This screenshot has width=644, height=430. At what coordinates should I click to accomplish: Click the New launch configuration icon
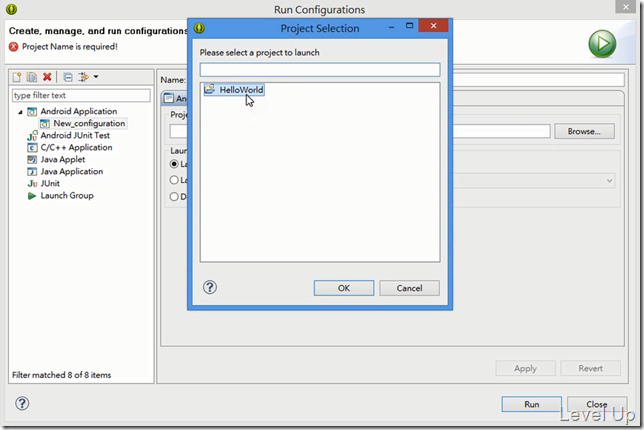[17, 77]
